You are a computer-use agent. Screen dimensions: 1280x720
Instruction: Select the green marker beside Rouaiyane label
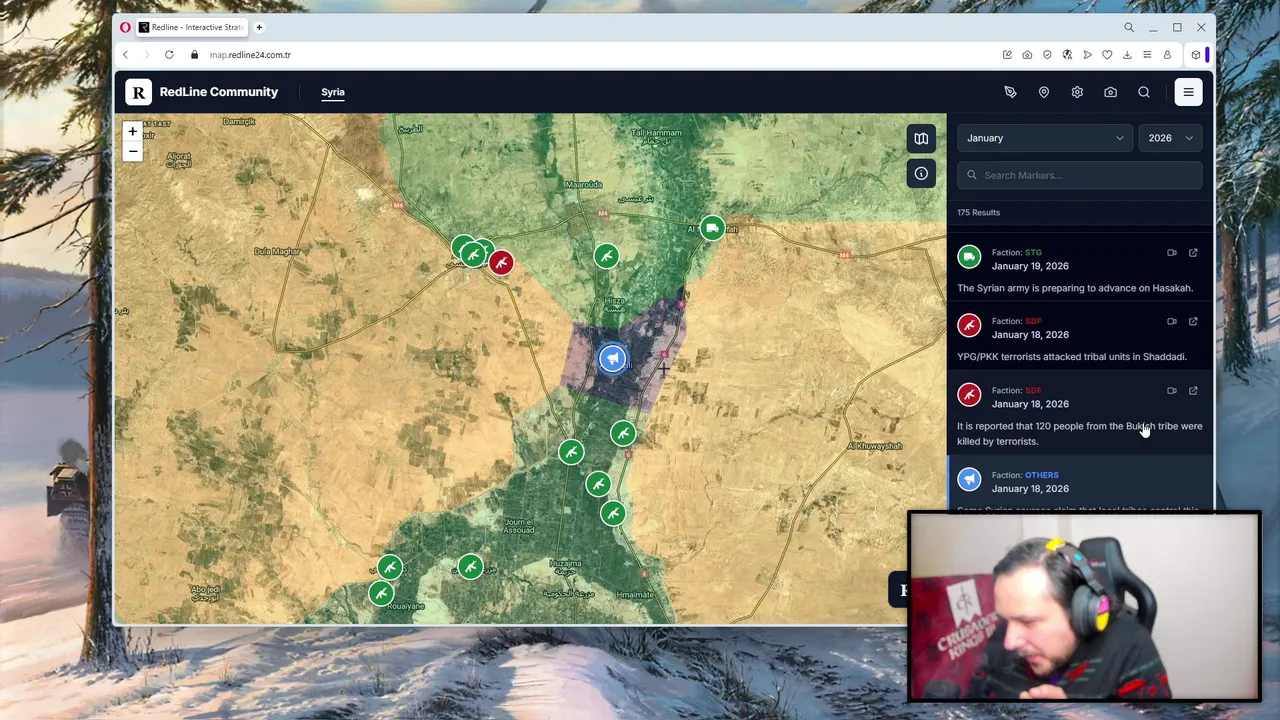[381, 593]
